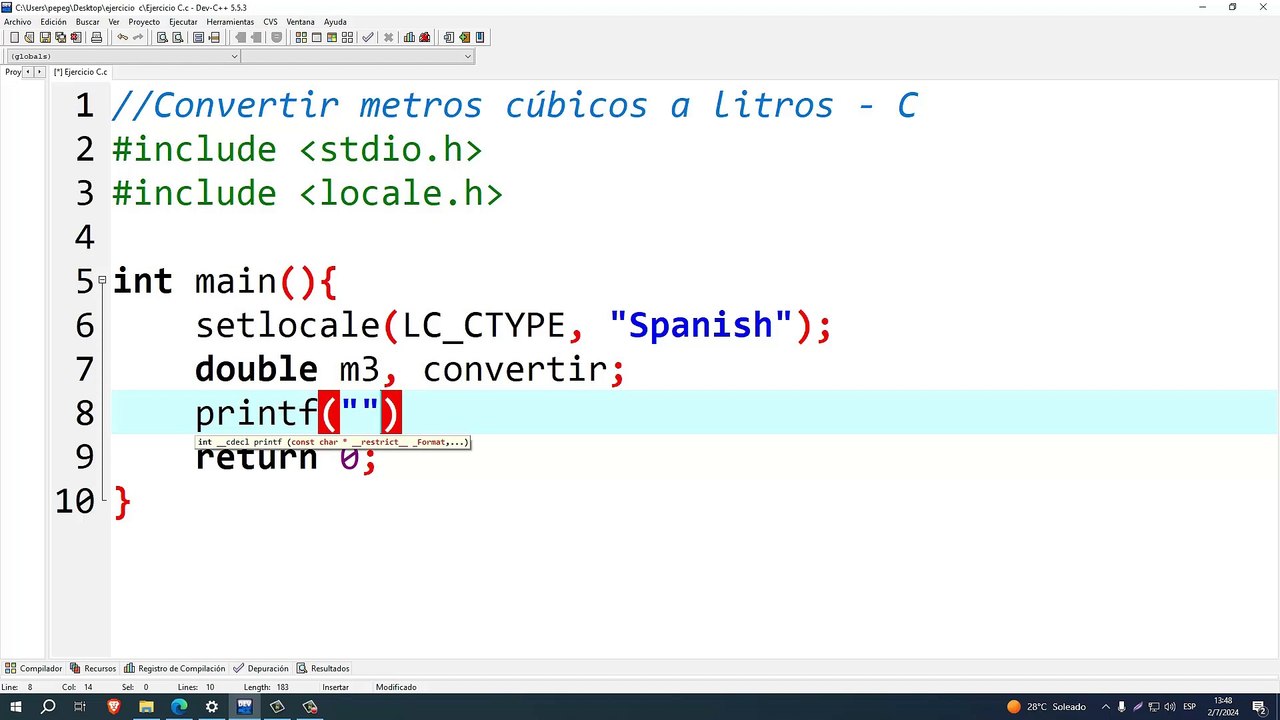Compile the program with the four-squares Compile icon
Viewport: 1280px width, 720px height.
tap(301, 38)
